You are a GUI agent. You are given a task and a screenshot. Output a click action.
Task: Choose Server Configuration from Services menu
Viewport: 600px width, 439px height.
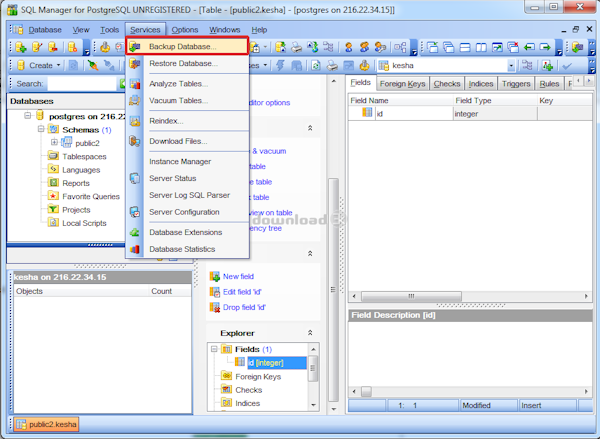click(184, 212)
